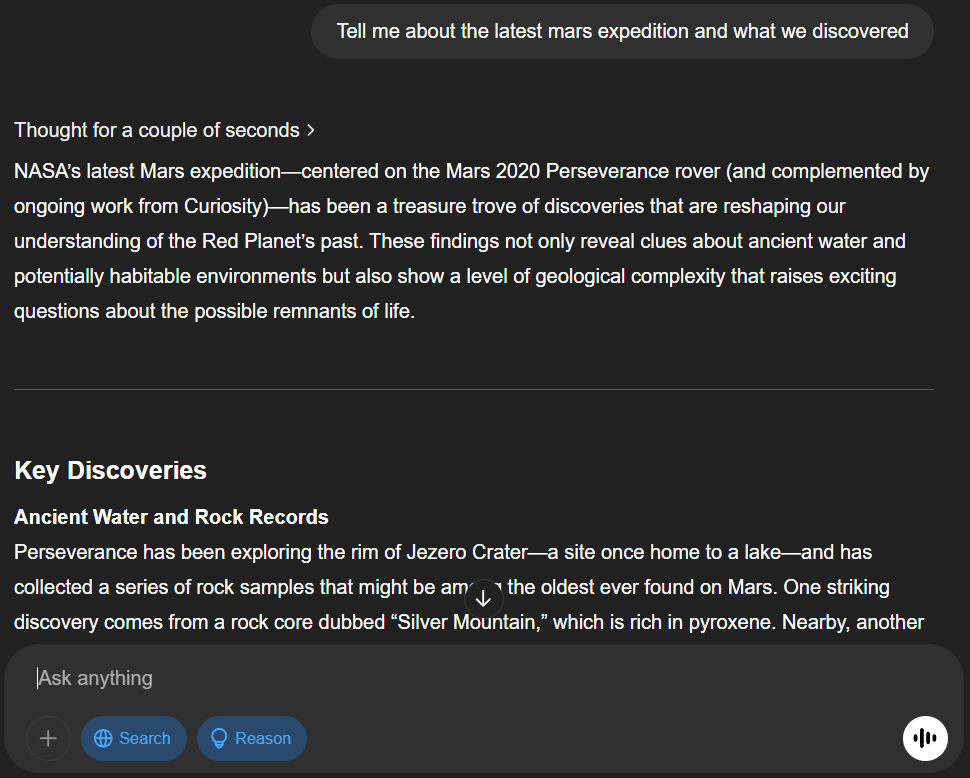
Task: Click the scroll-to-bottom arrow button
Action: click(x=483, y=599)
